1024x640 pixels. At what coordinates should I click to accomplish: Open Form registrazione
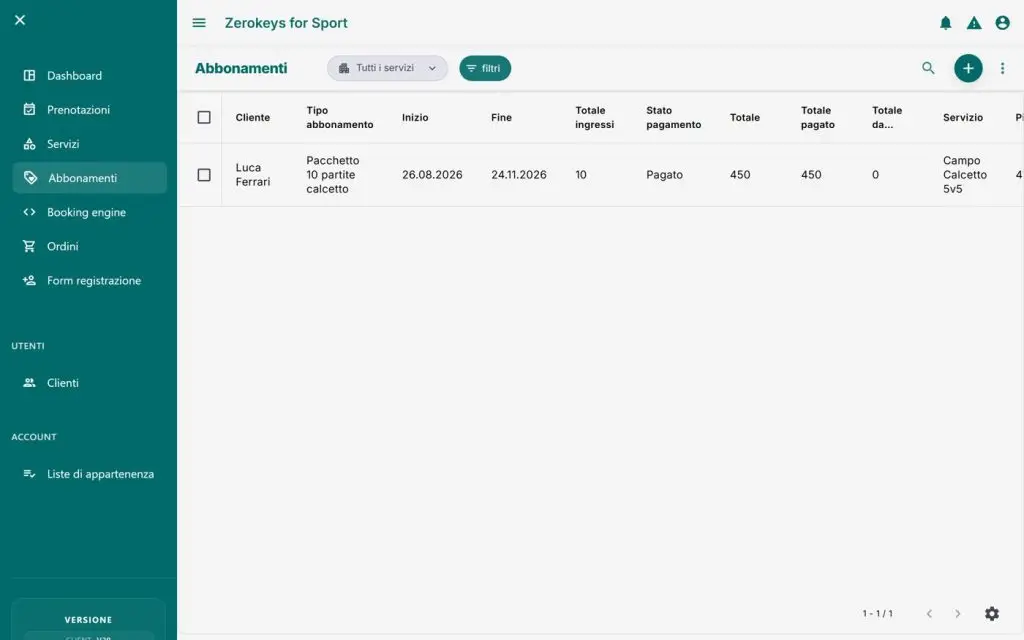89,280
